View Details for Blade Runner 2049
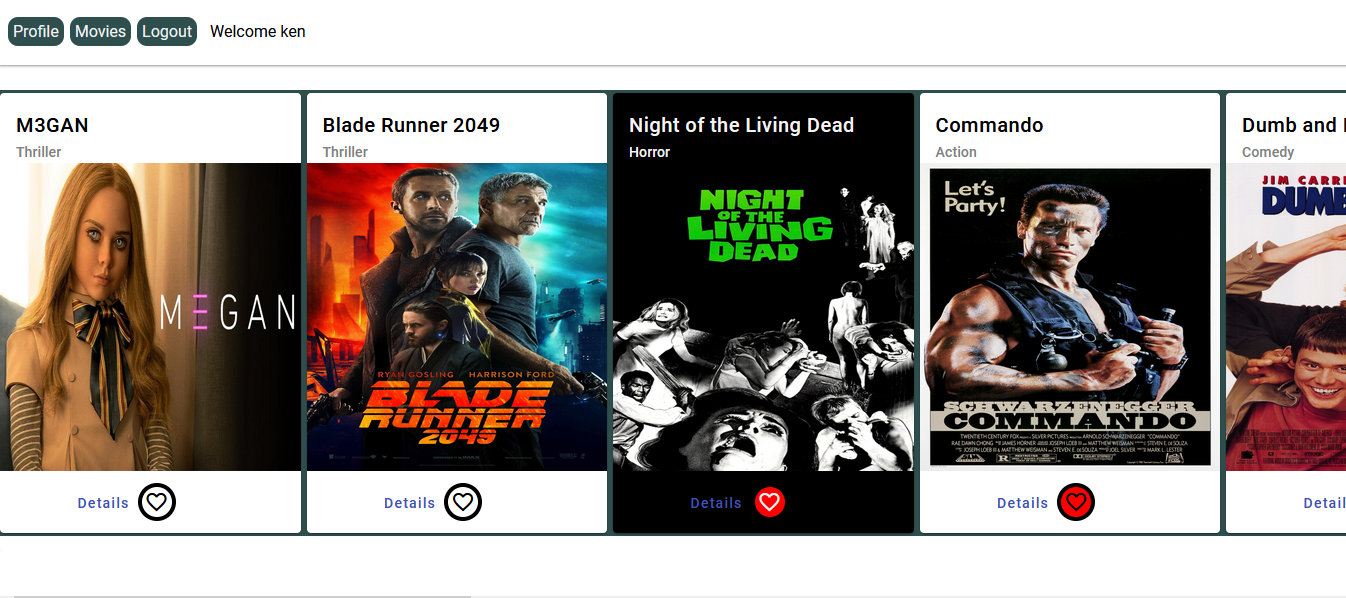The height and width of the screenshot is (598, 1346). click(409, 503)
